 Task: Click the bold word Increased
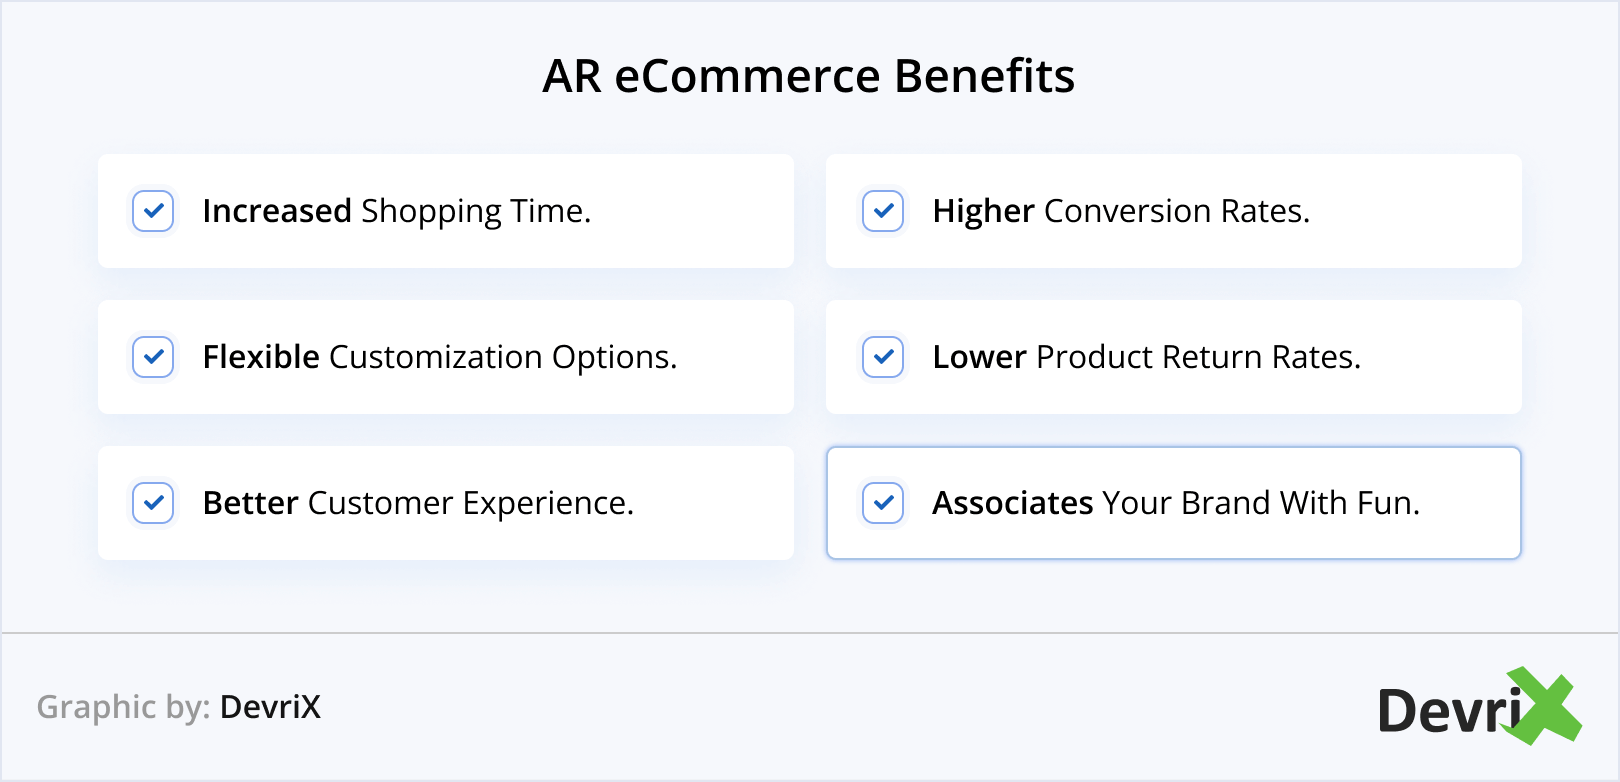point(277,211)
